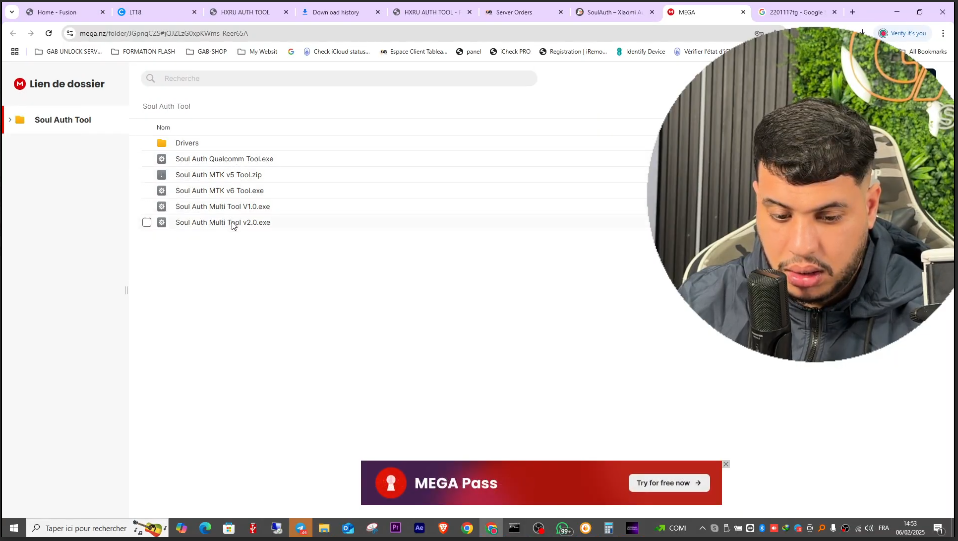This screenshot has height=541, width=958.
Task: Reload the current page
Action: coord(49,33)
